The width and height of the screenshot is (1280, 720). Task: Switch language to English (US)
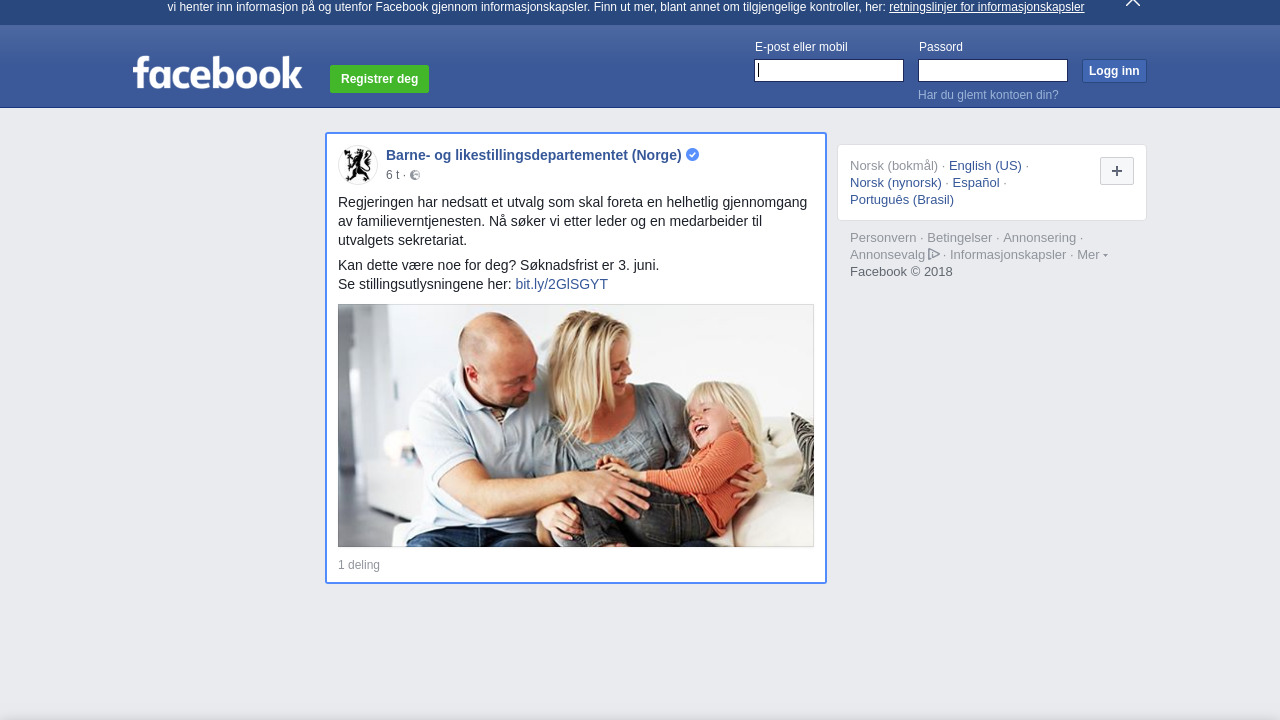(984, 166)
